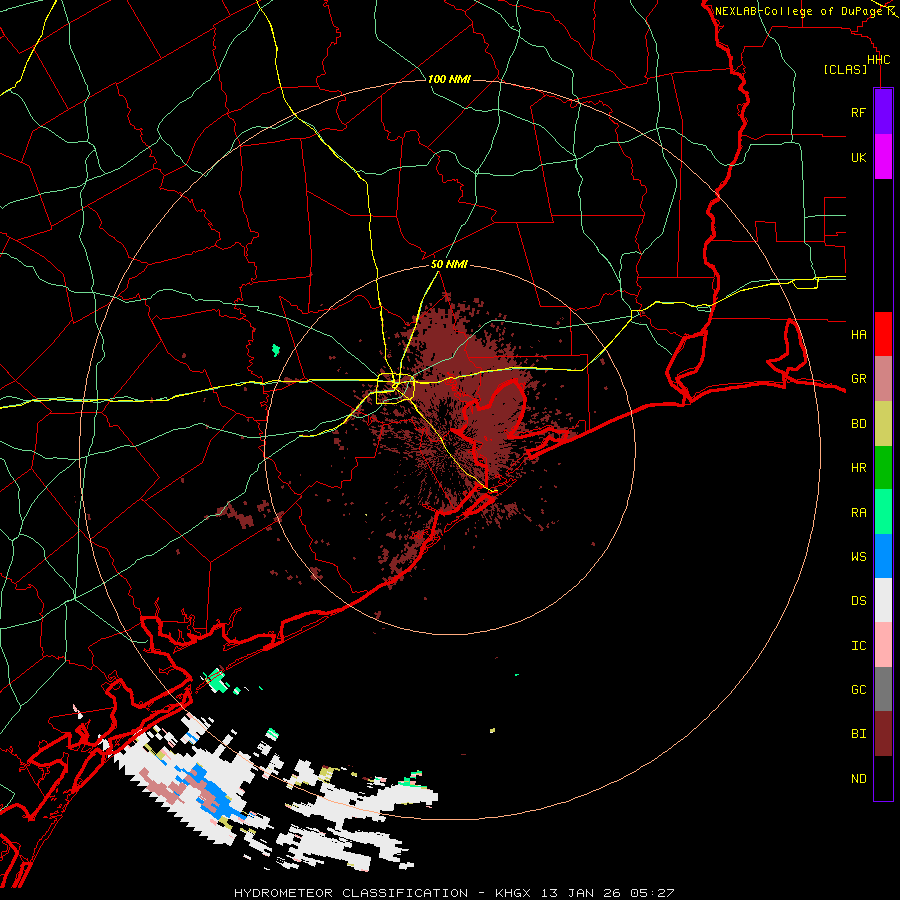Viewport: 900px width, 900px height.
Task: Click the GC gray legend color block
Action: tap(883, 689)
